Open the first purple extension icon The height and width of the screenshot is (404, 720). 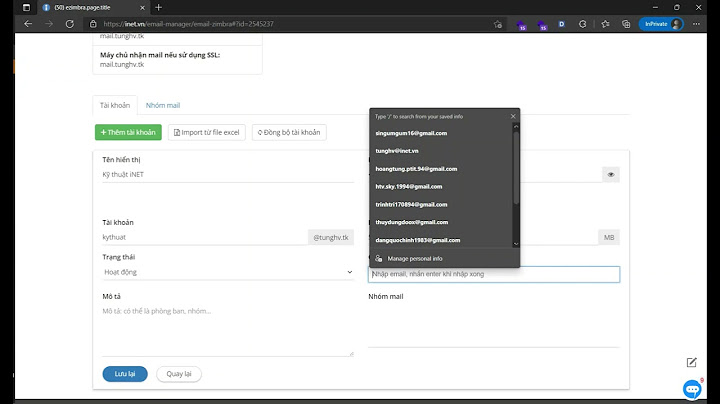[521, 25]
